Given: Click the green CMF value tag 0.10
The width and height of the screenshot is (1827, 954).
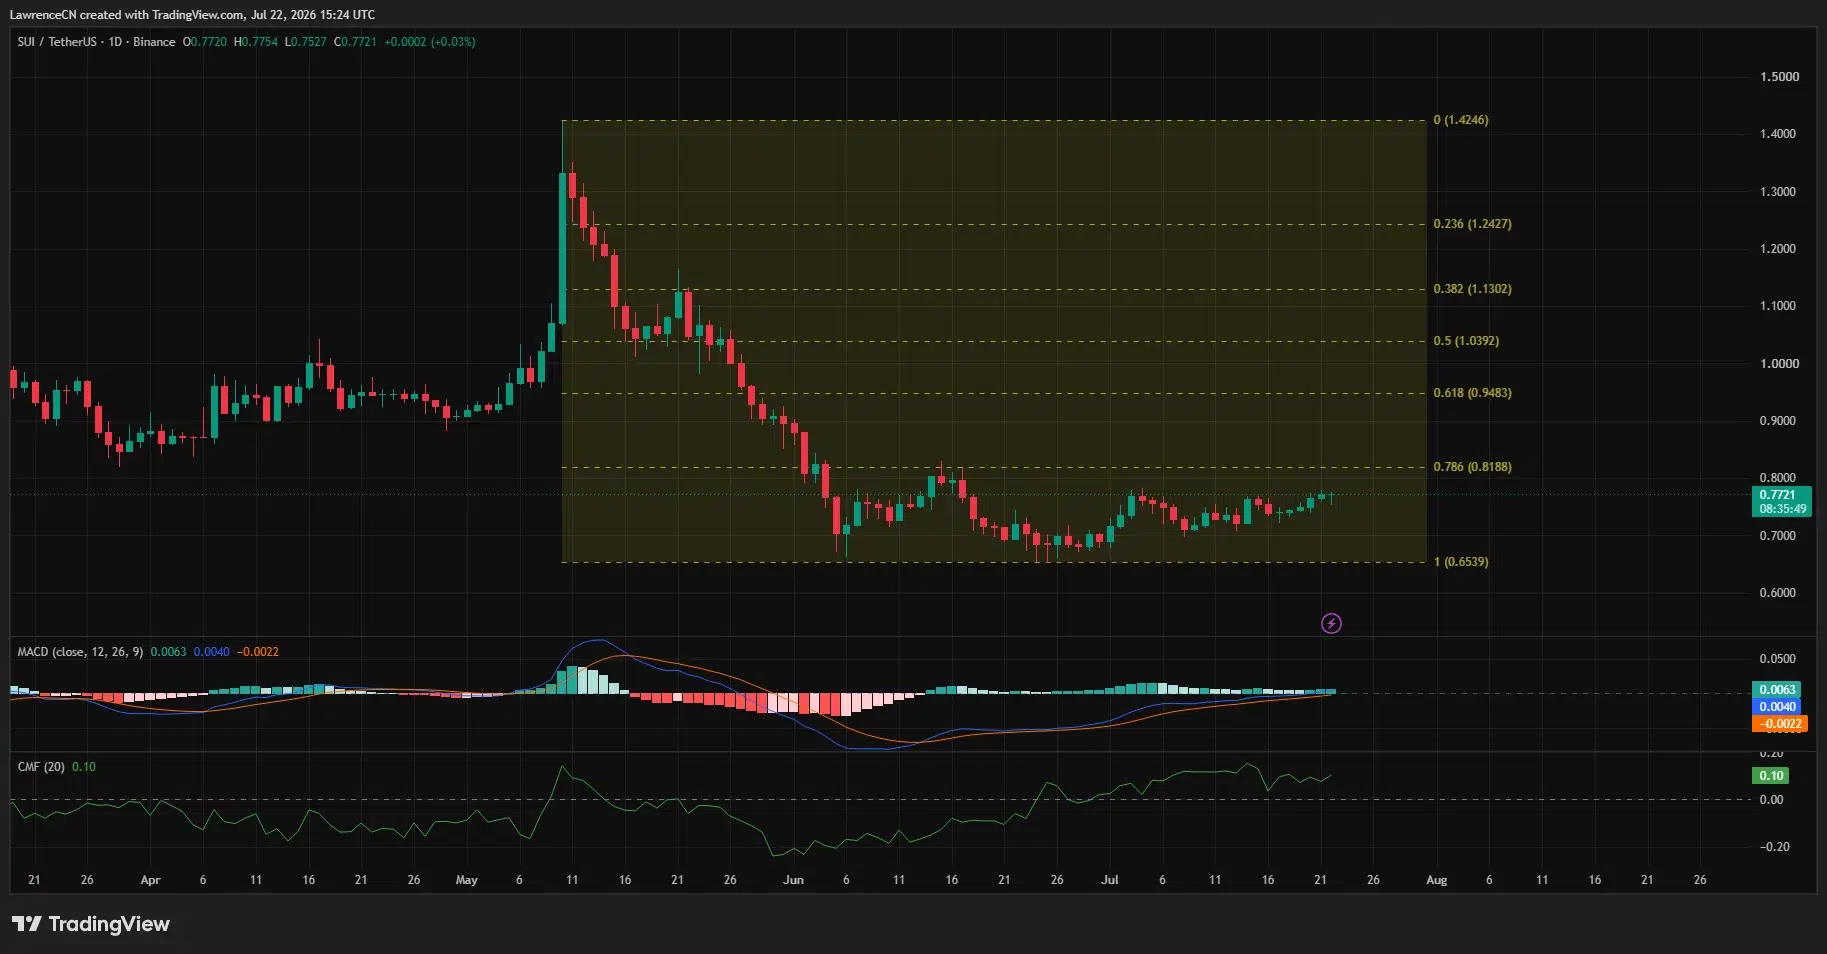Looking at the screenshot, I should (1771, 776).
